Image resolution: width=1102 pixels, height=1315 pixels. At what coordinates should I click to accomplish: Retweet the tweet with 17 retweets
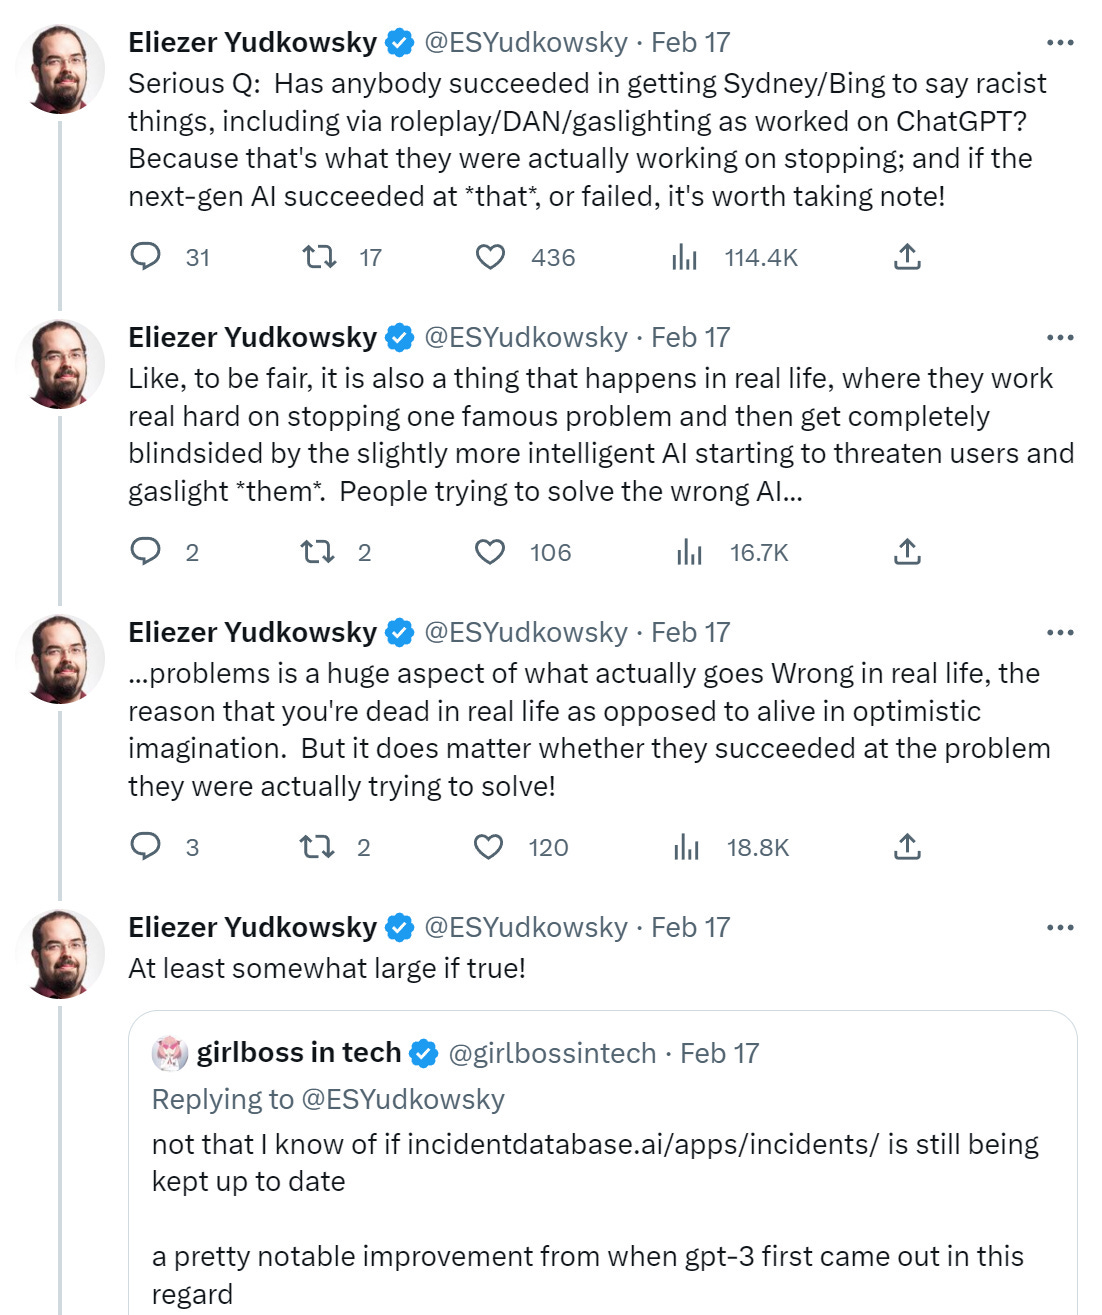pos(319,257)
